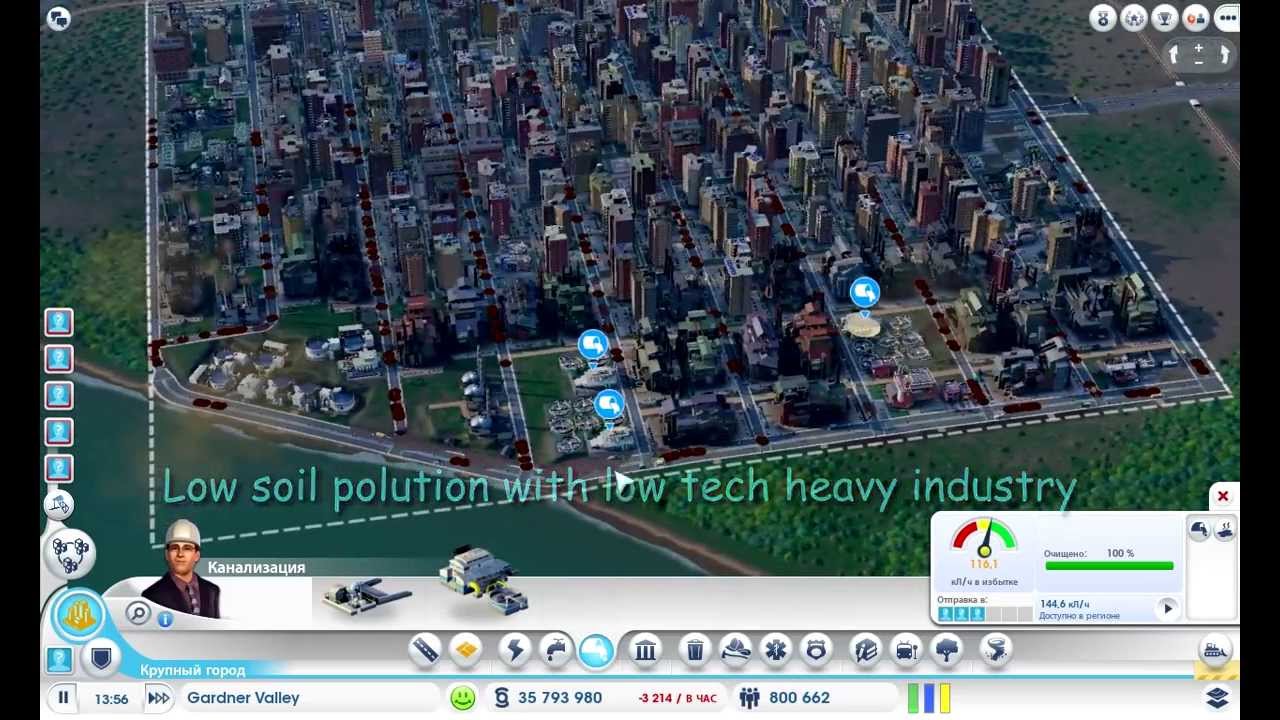This screenshot has width=1280, height=720.
Task: Click the Отправка в: destination icons
Action: click(984, 614)
